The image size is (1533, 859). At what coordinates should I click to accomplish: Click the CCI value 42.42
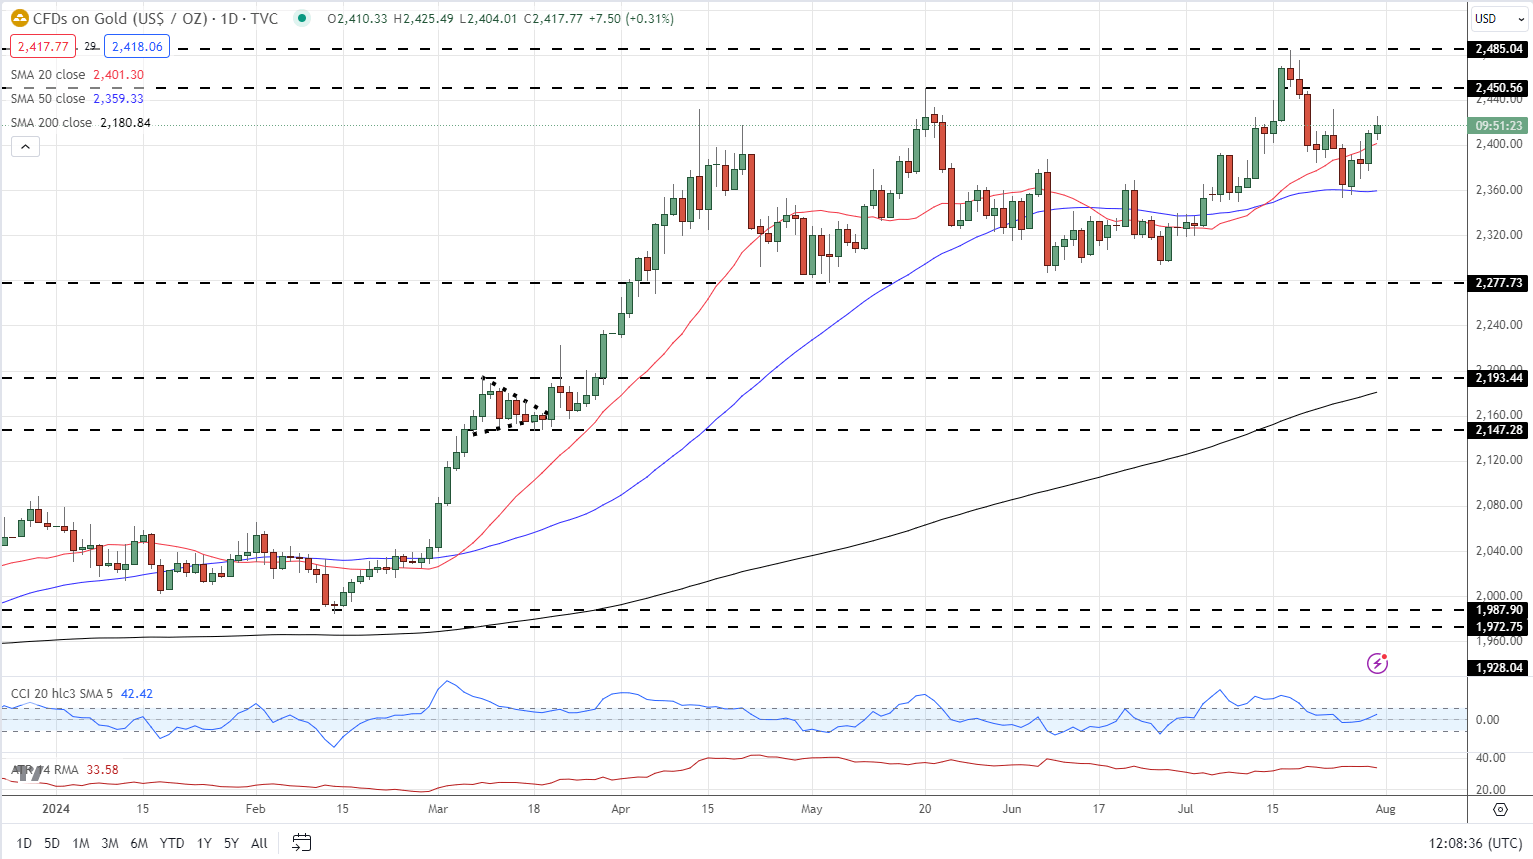137,694
